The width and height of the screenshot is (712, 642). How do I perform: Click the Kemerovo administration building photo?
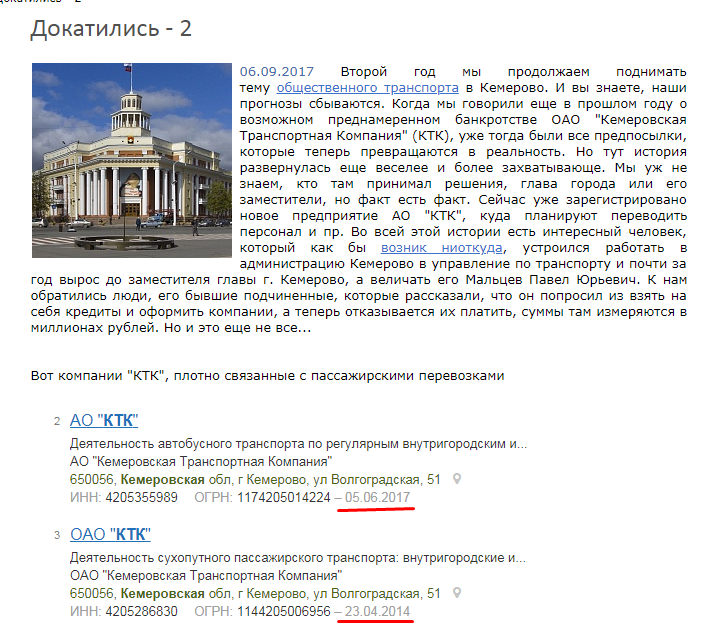(x=132, y=160)
